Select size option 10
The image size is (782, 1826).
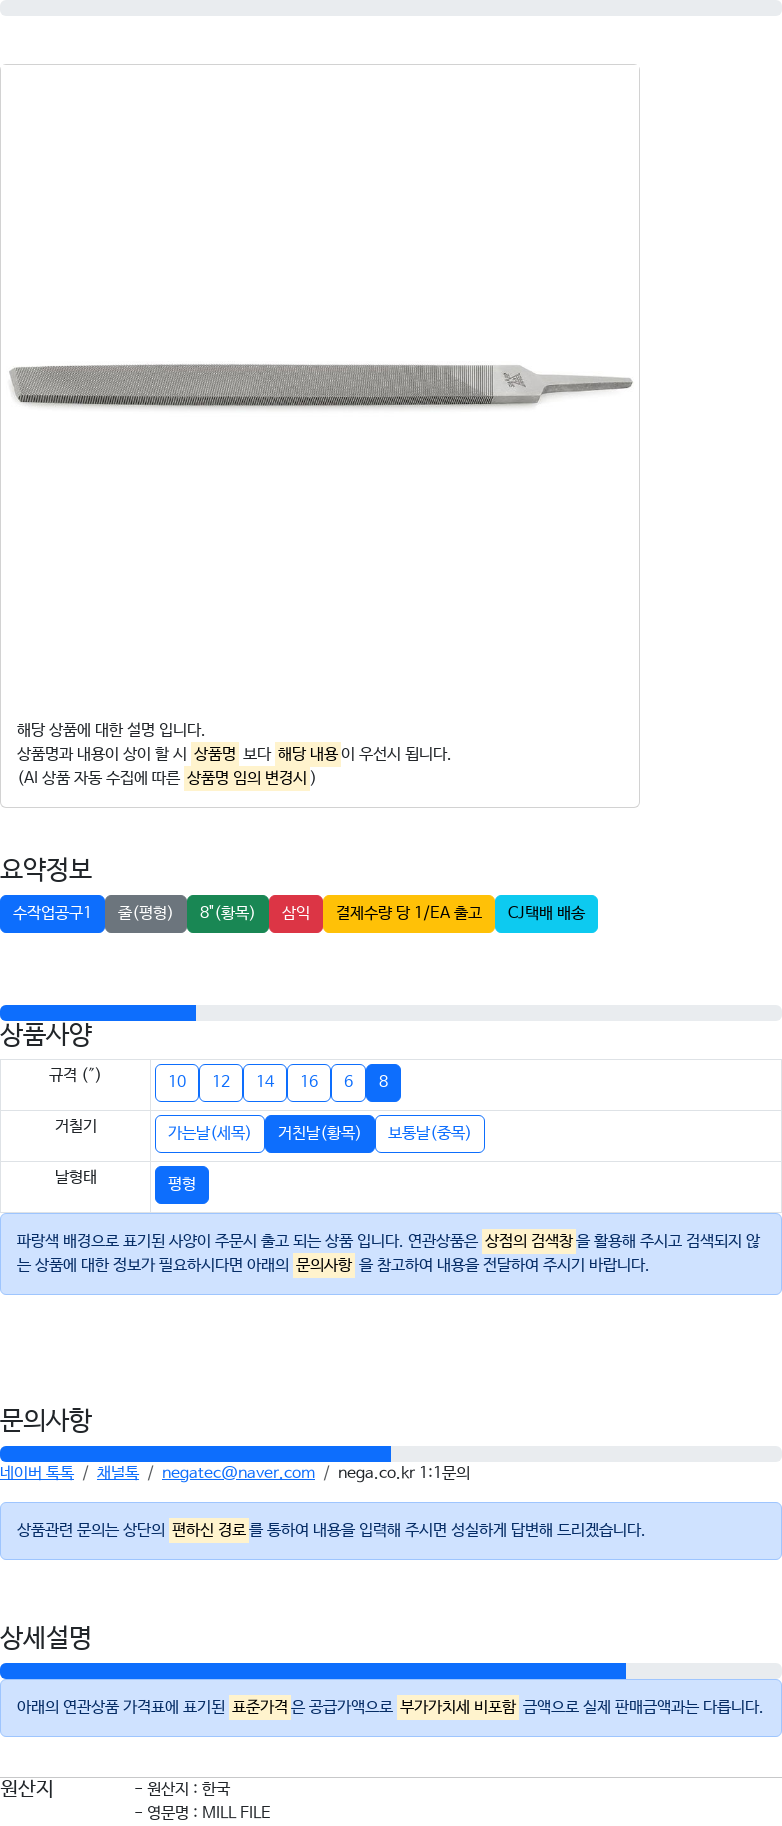177,1082
